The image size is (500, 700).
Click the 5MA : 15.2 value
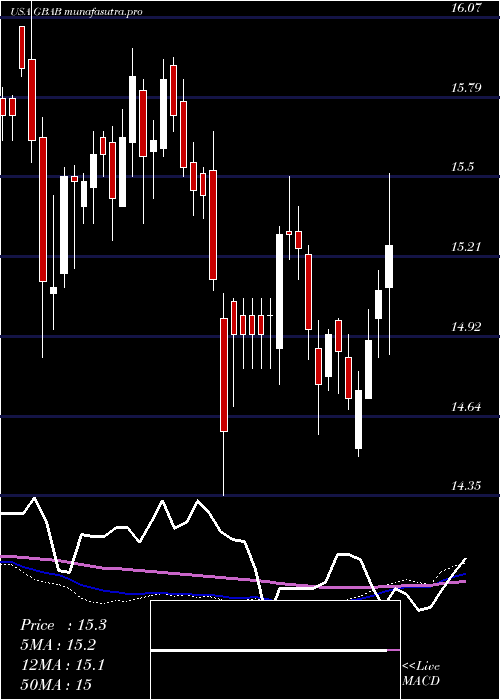(x=58, y=645)
